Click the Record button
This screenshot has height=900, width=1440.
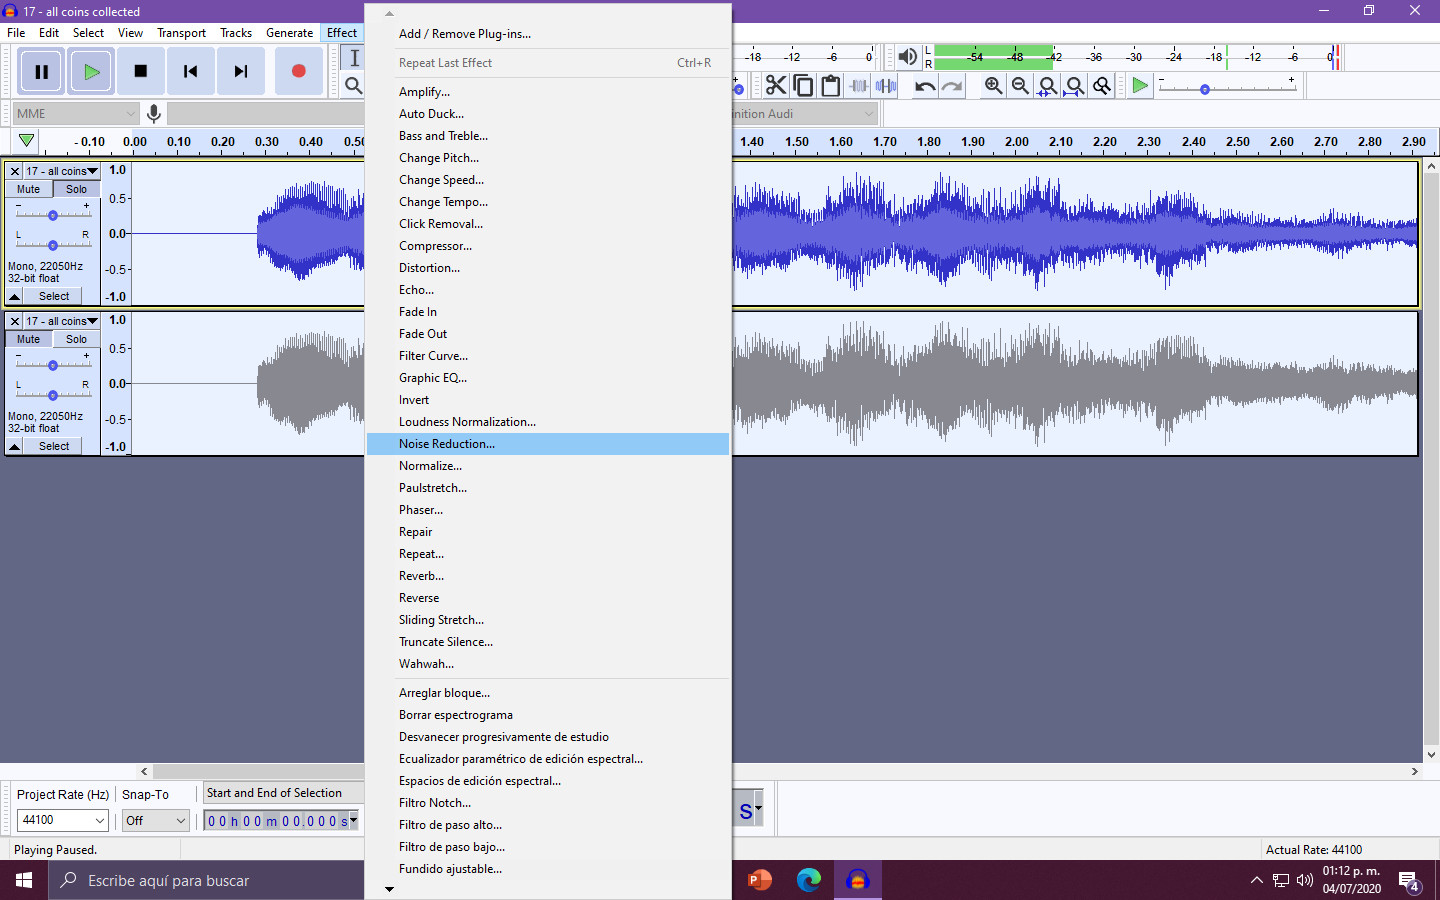tap(298, 70)
